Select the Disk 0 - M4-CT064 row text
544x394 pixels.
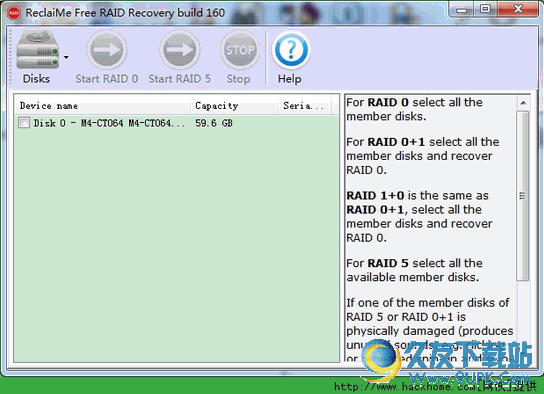coord(109,123)
